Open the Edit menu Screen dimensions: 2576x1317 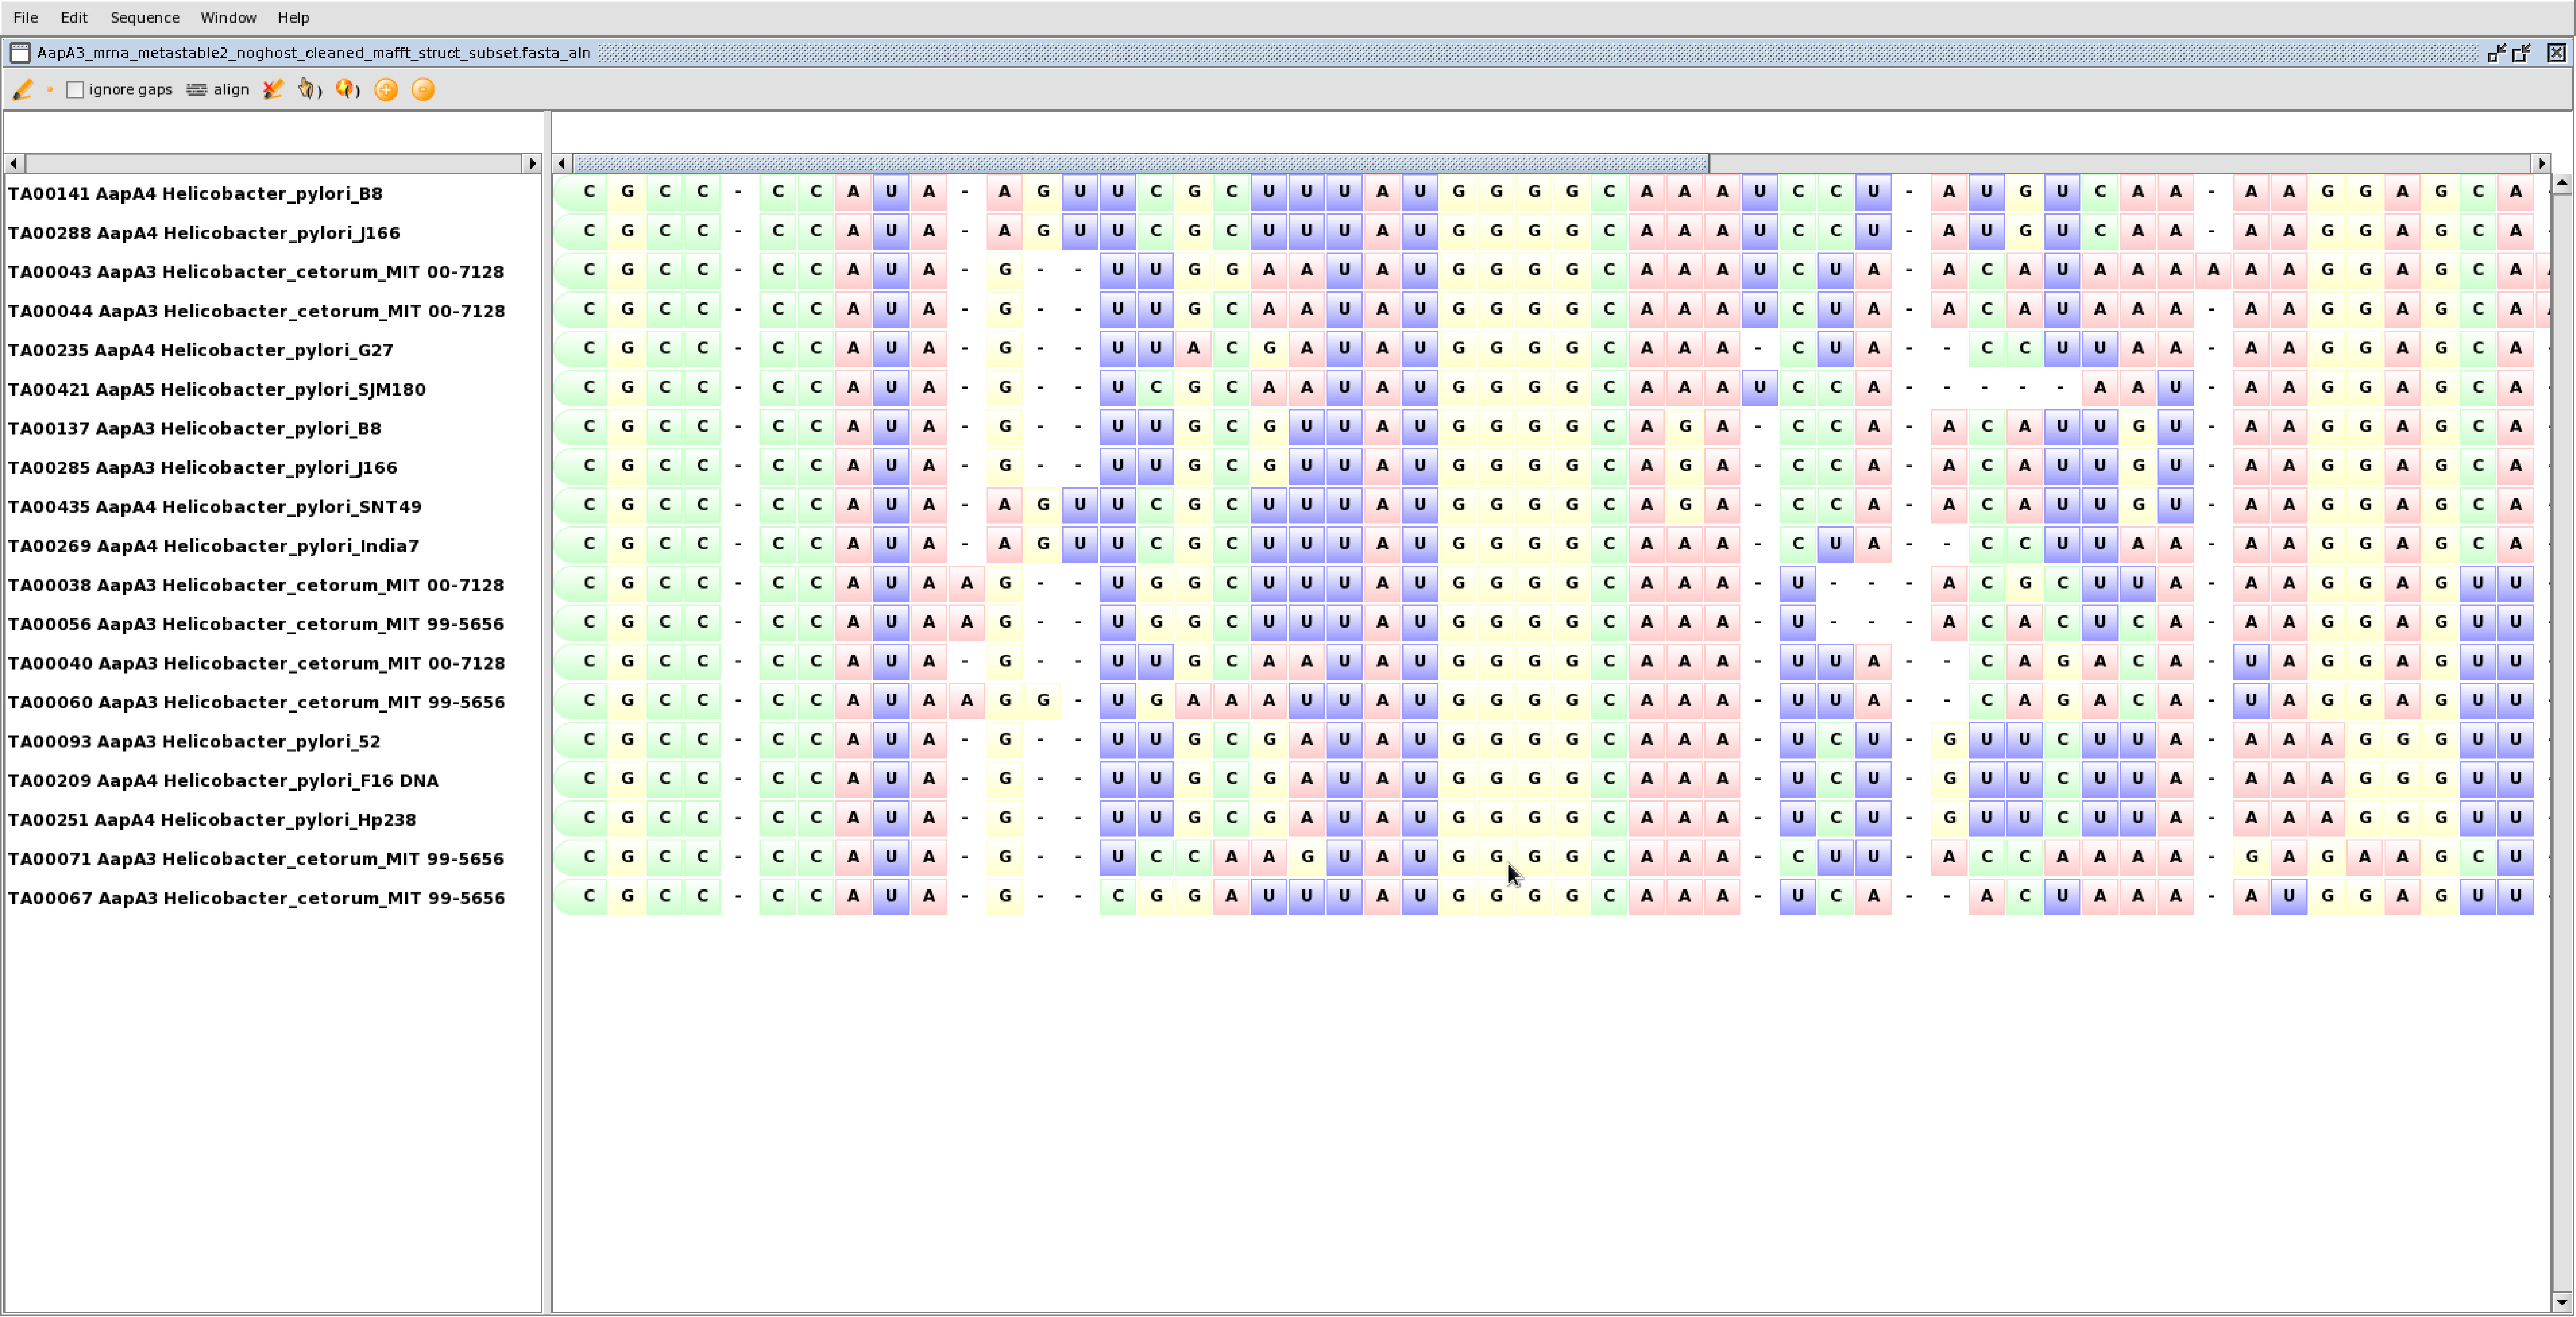pyautogui.click(x=74, y=18)
